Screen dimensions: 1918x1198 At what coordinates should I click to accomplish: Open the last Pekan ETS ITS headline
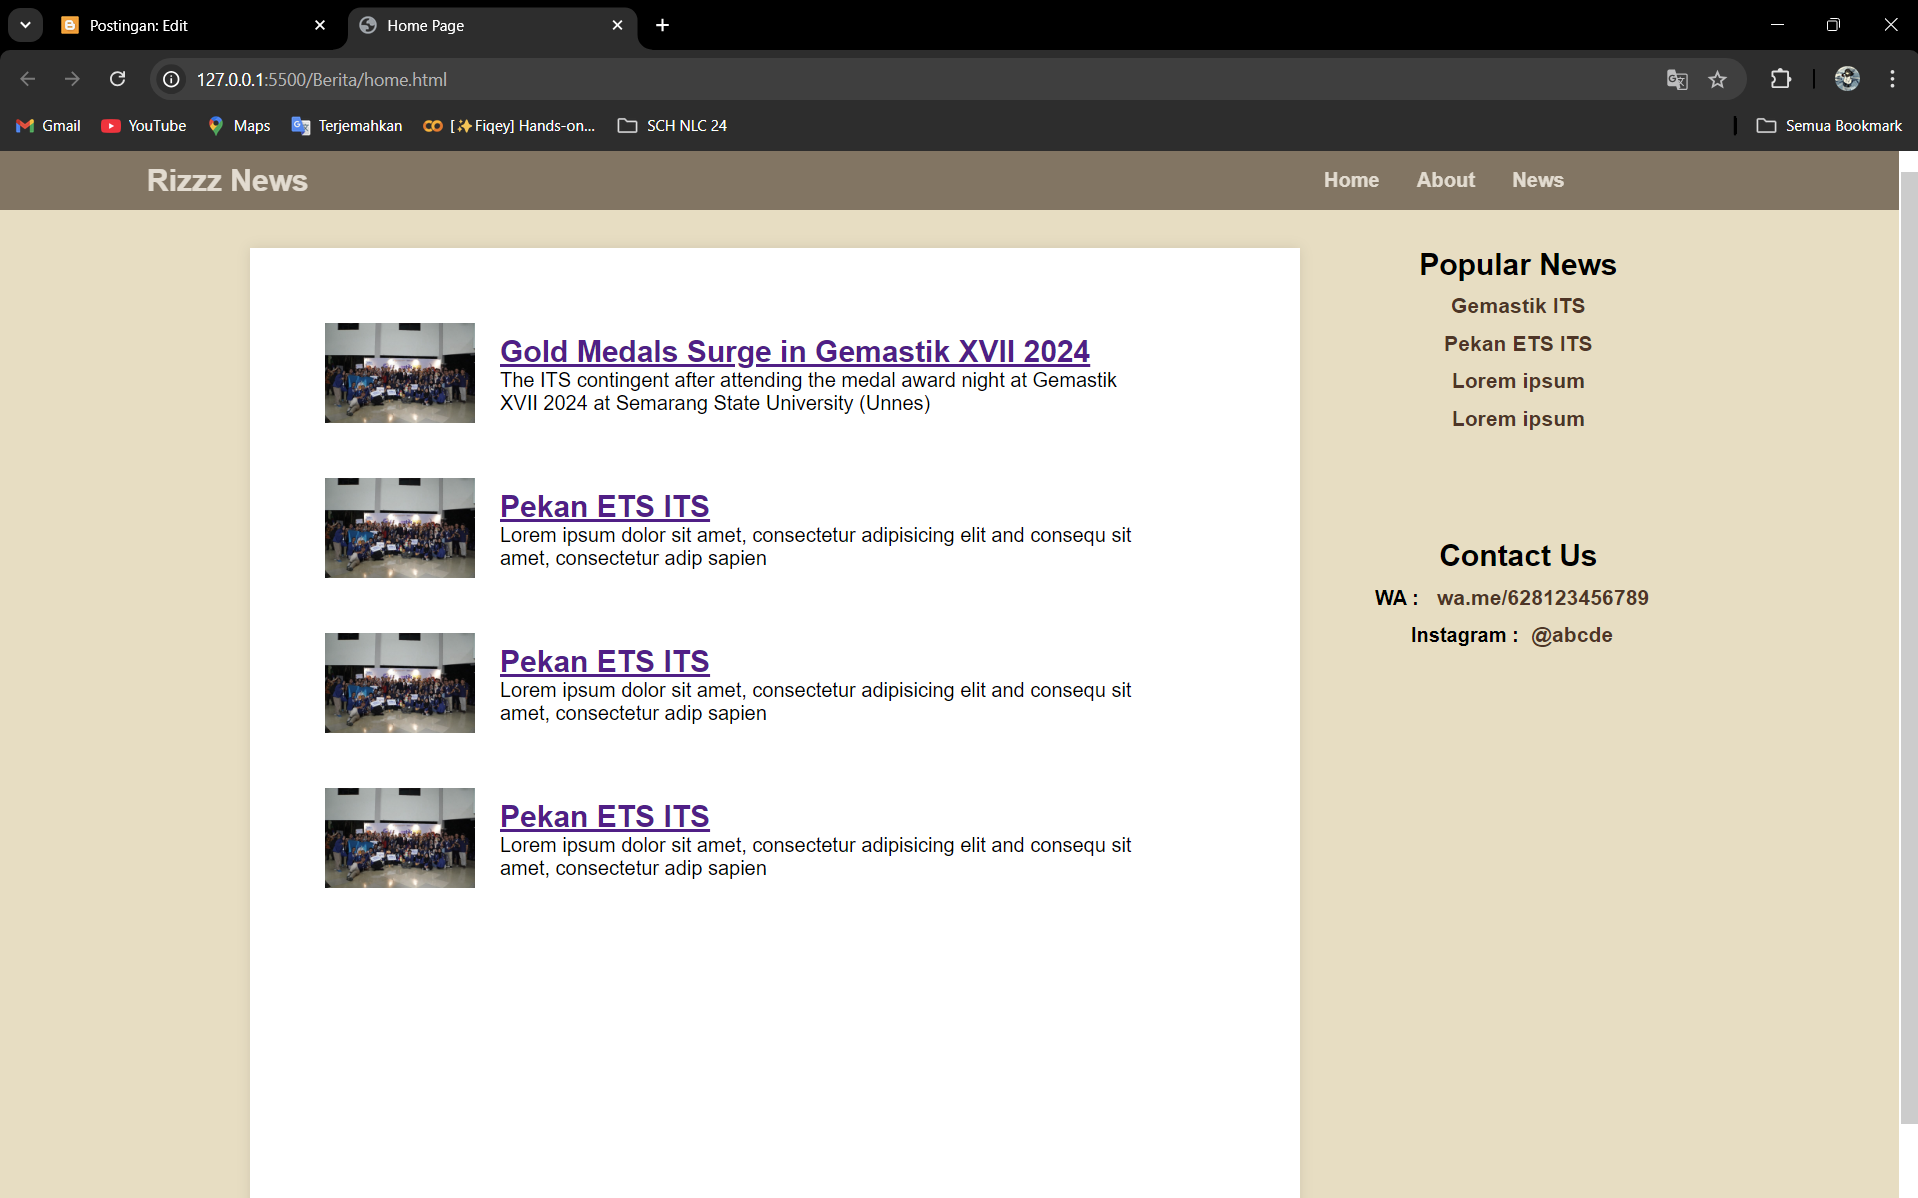coord(604,816)
